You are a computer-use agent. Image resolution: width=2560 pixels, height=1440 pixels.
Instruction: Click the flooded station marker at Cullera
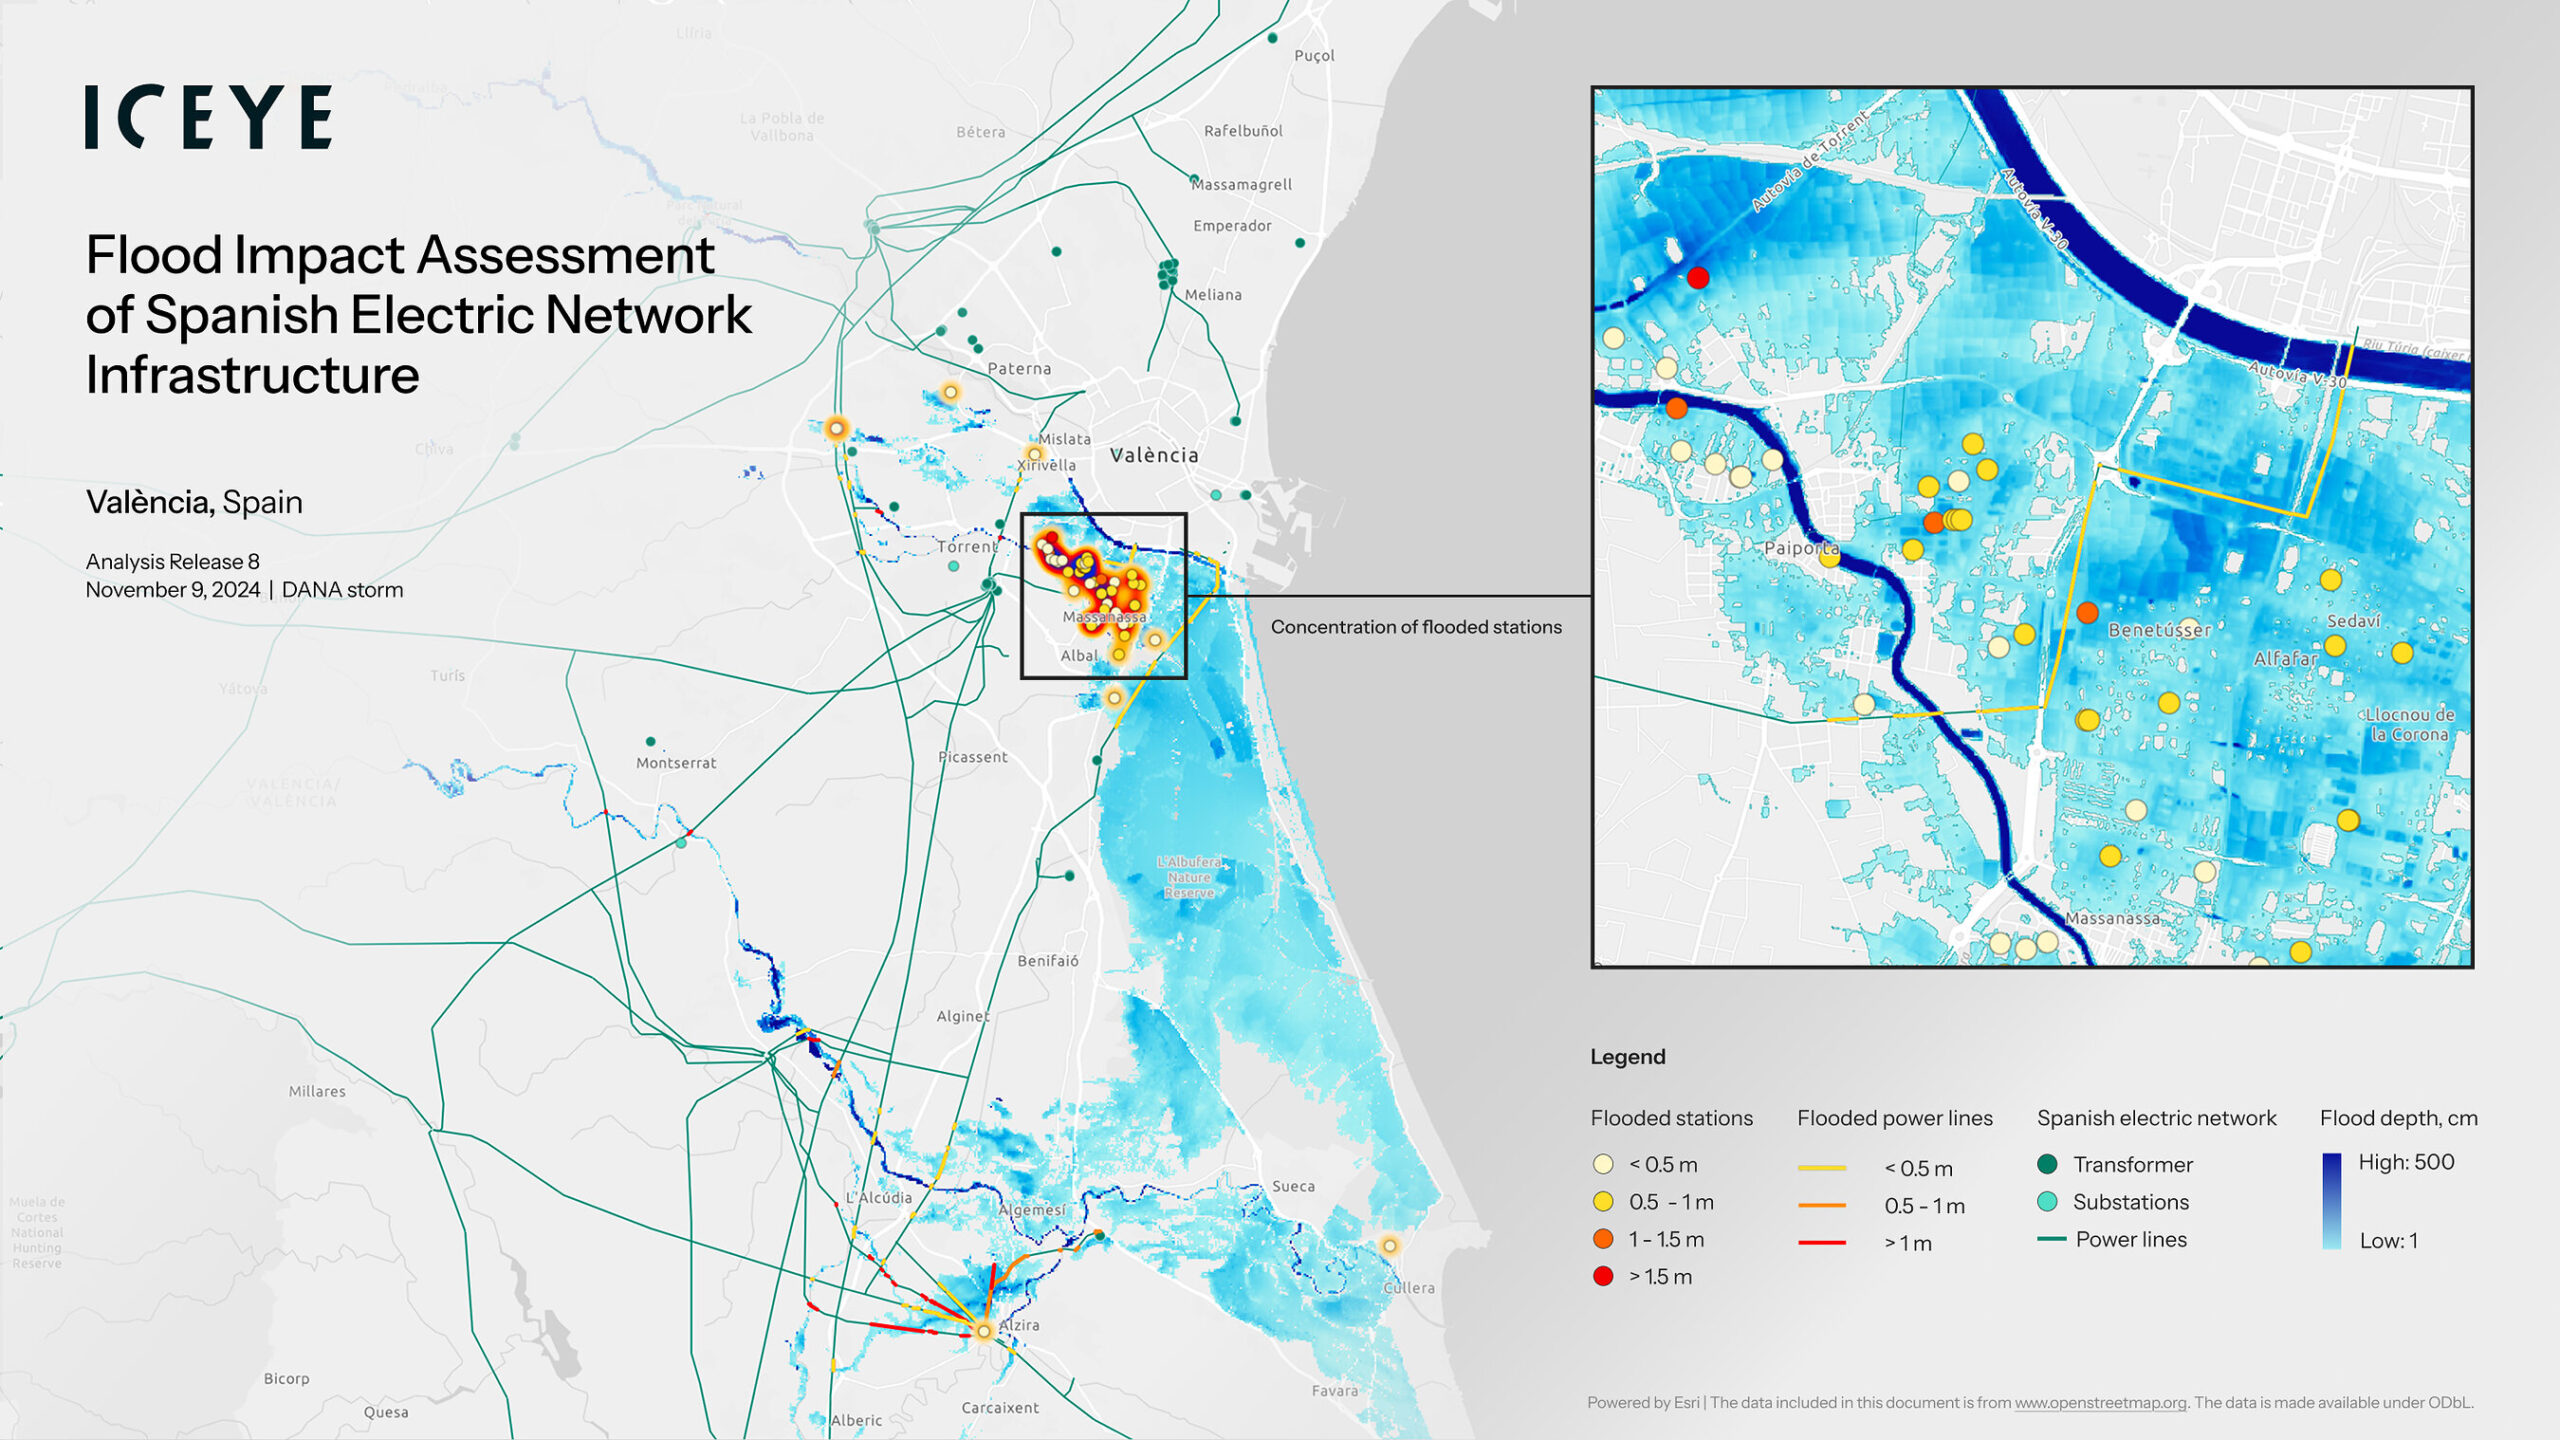click(x=1389, y=1246)
